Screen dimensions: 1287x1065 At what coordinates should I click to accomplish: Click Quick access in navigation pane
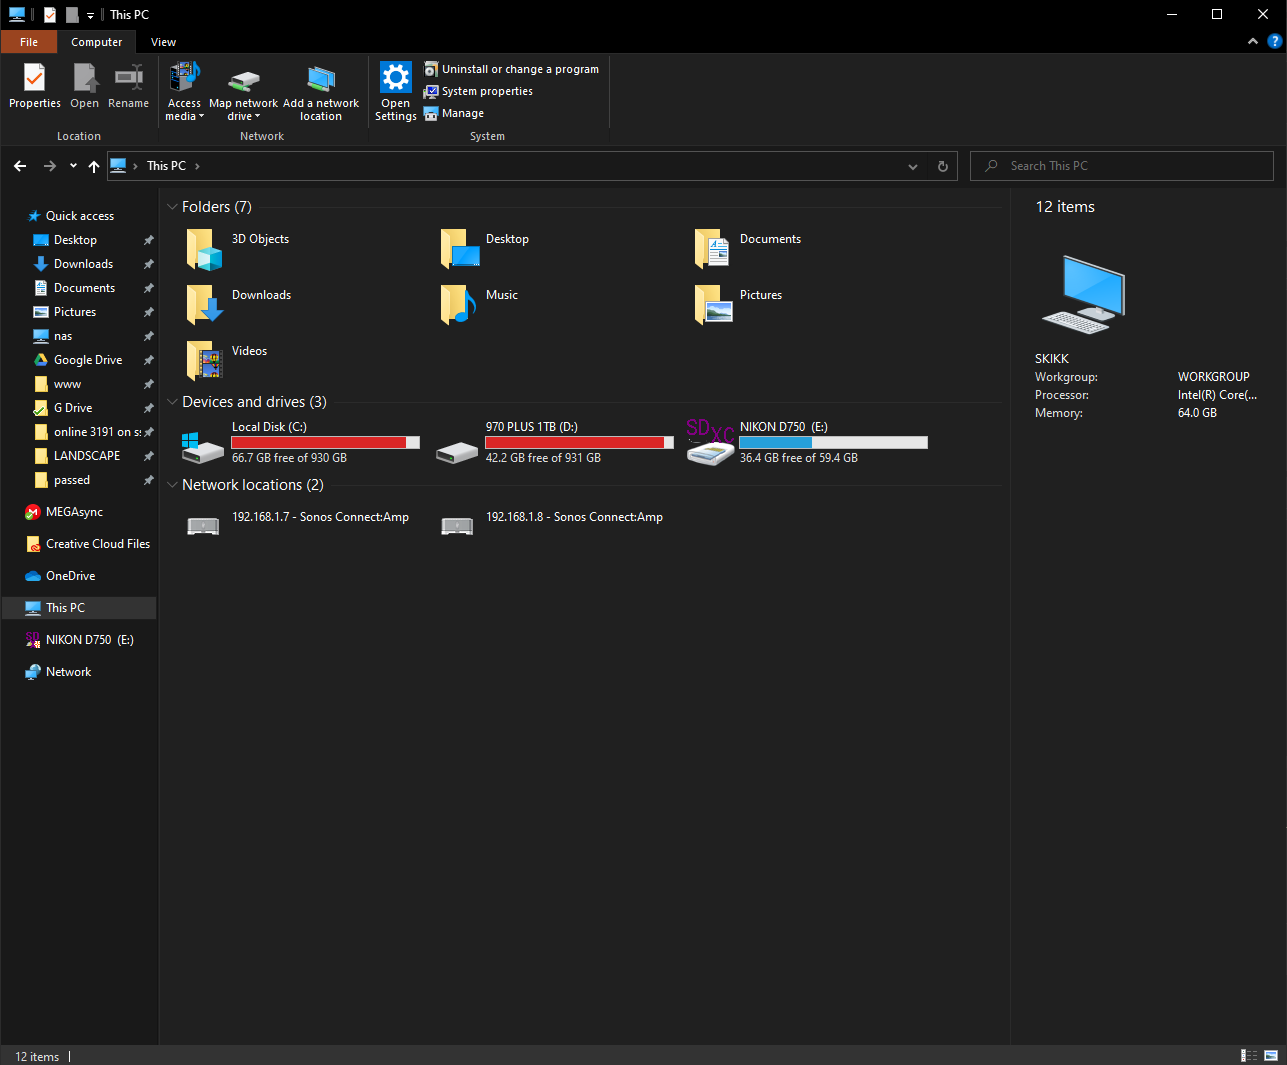tap(80, 216)
